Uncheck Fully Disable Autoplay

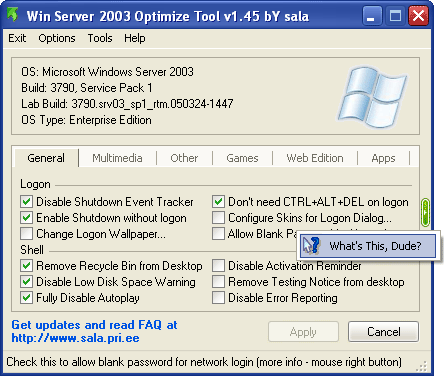26,298
